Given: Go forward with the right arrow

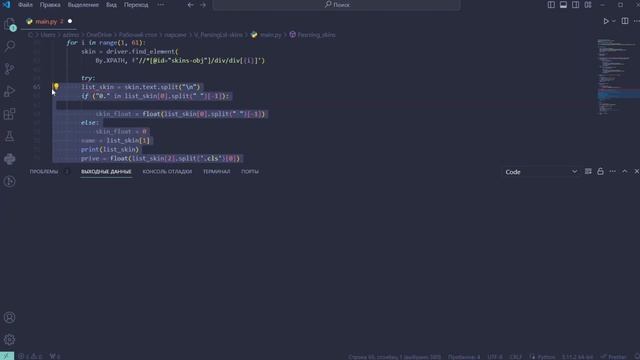Looking at the screenshot, I should coord(203,5).
